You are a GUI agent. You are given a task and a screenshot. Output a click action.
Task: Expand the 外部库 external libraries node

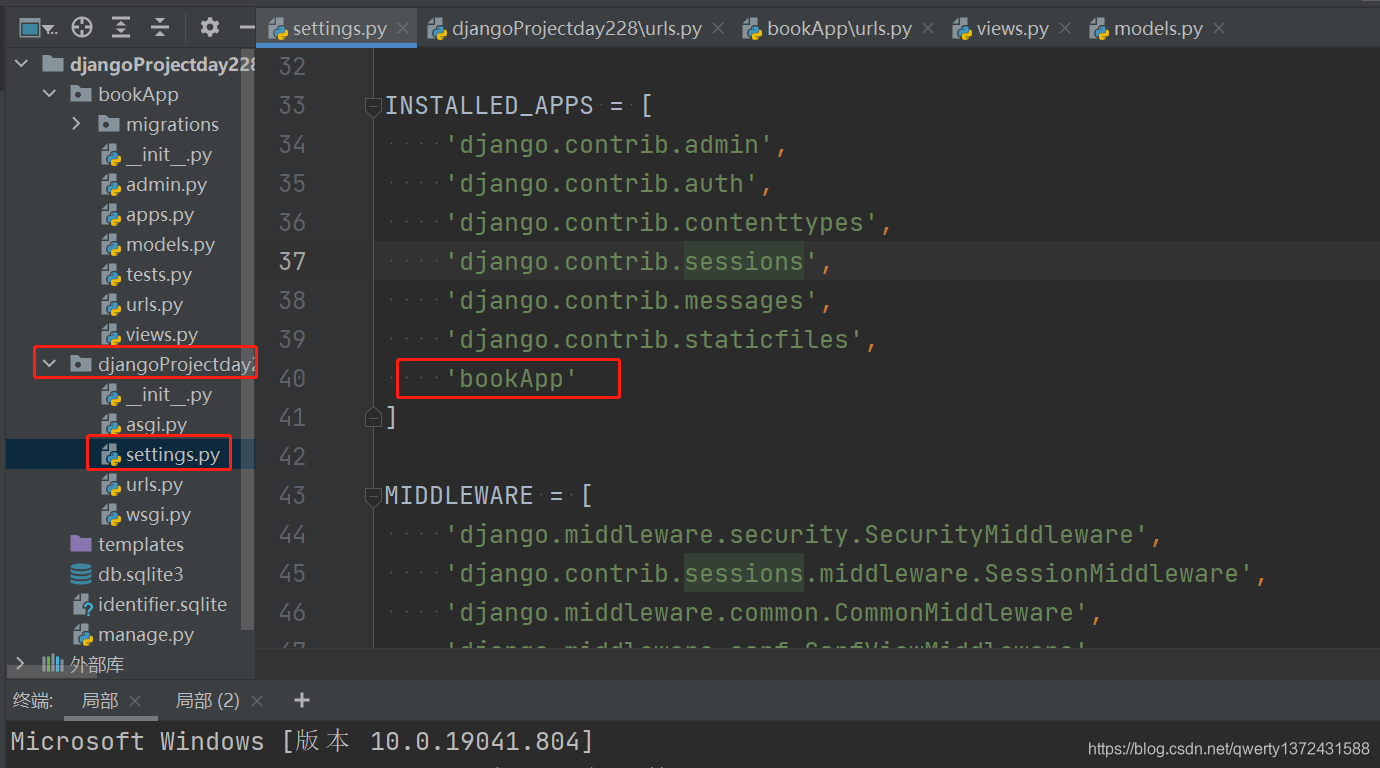pyautogui.click(x=21, y=664)
